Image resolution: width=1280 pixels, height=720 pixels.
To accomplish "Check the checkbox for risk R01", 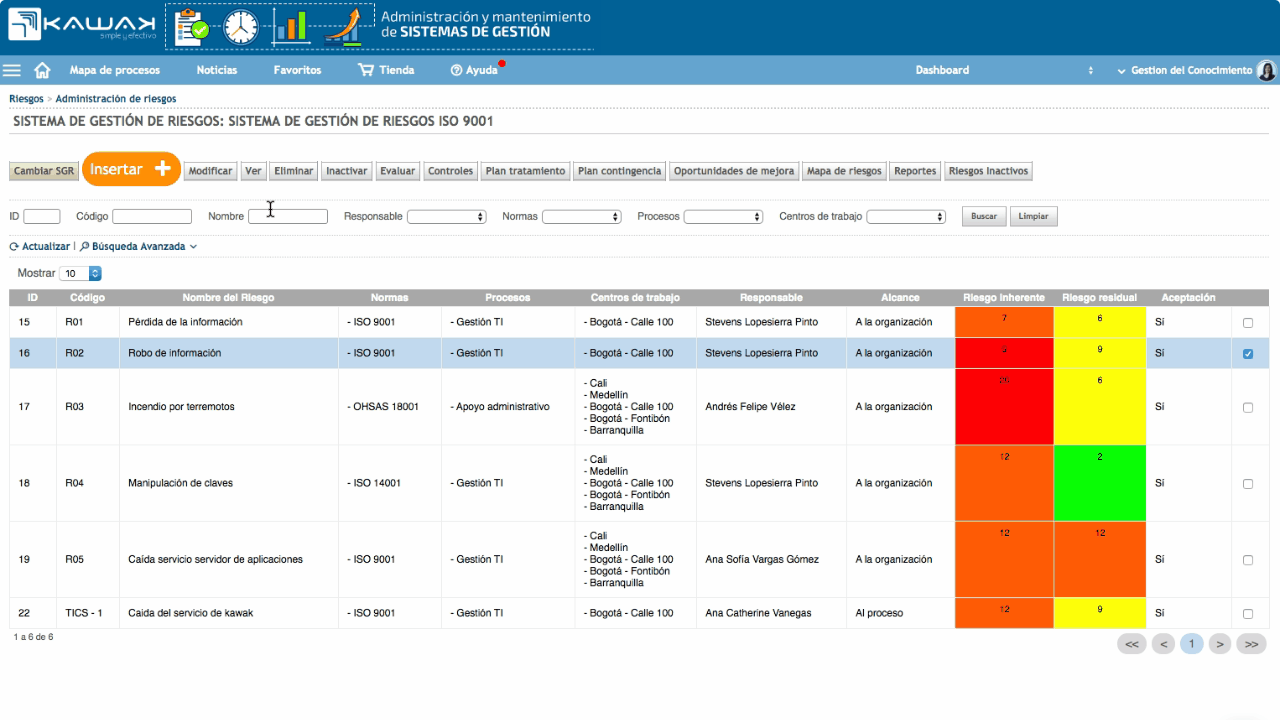I will coord(1250,321).
